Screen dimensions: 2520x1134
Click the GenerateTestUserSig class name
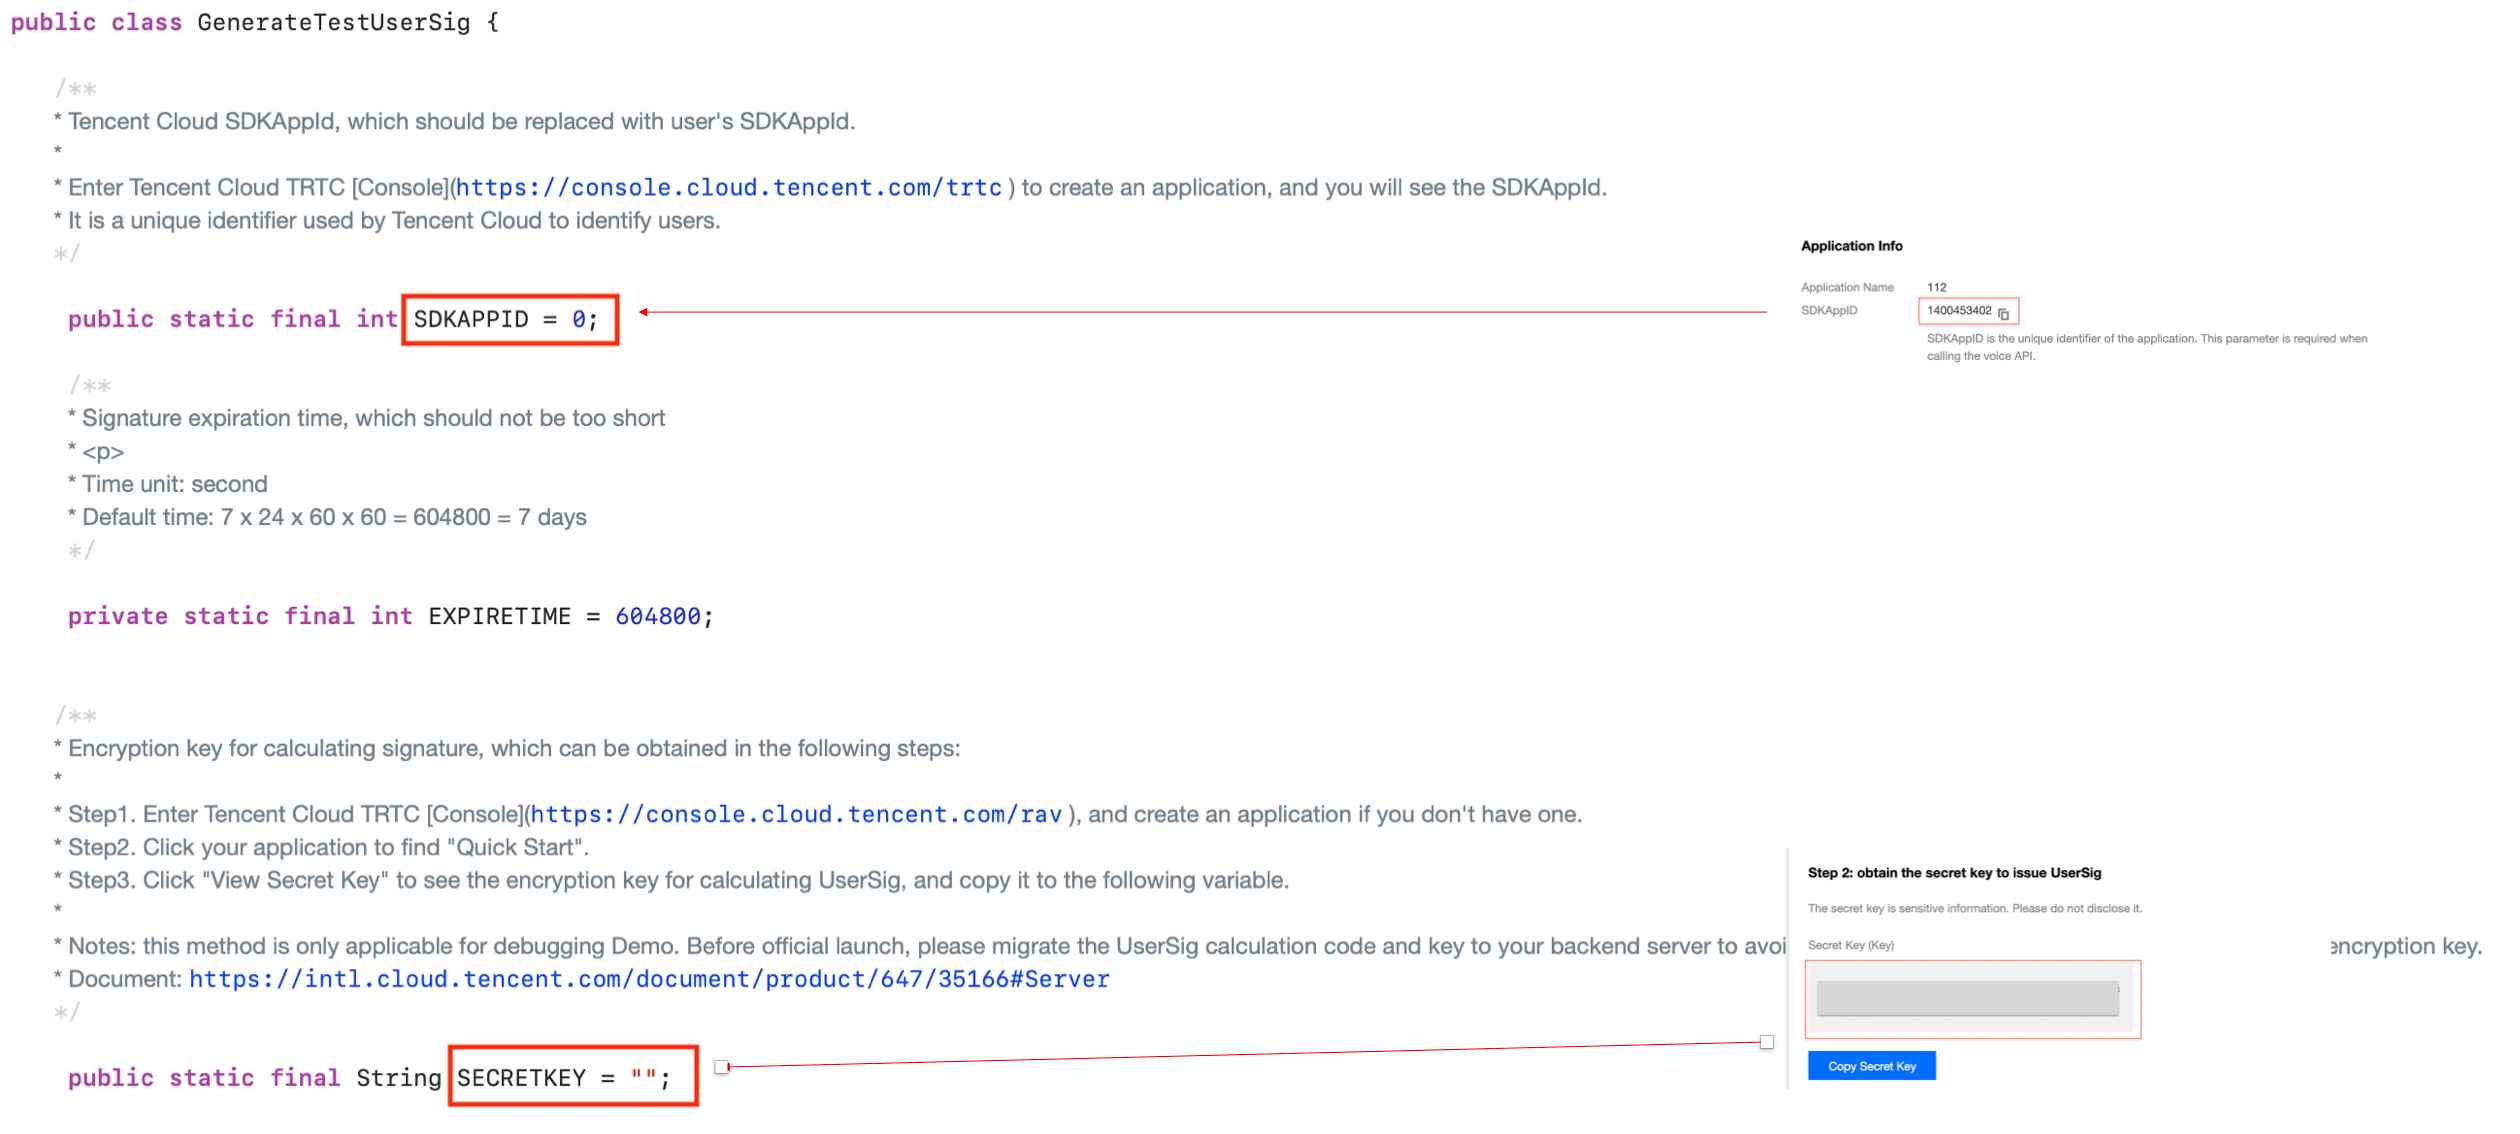coord(333,23)
